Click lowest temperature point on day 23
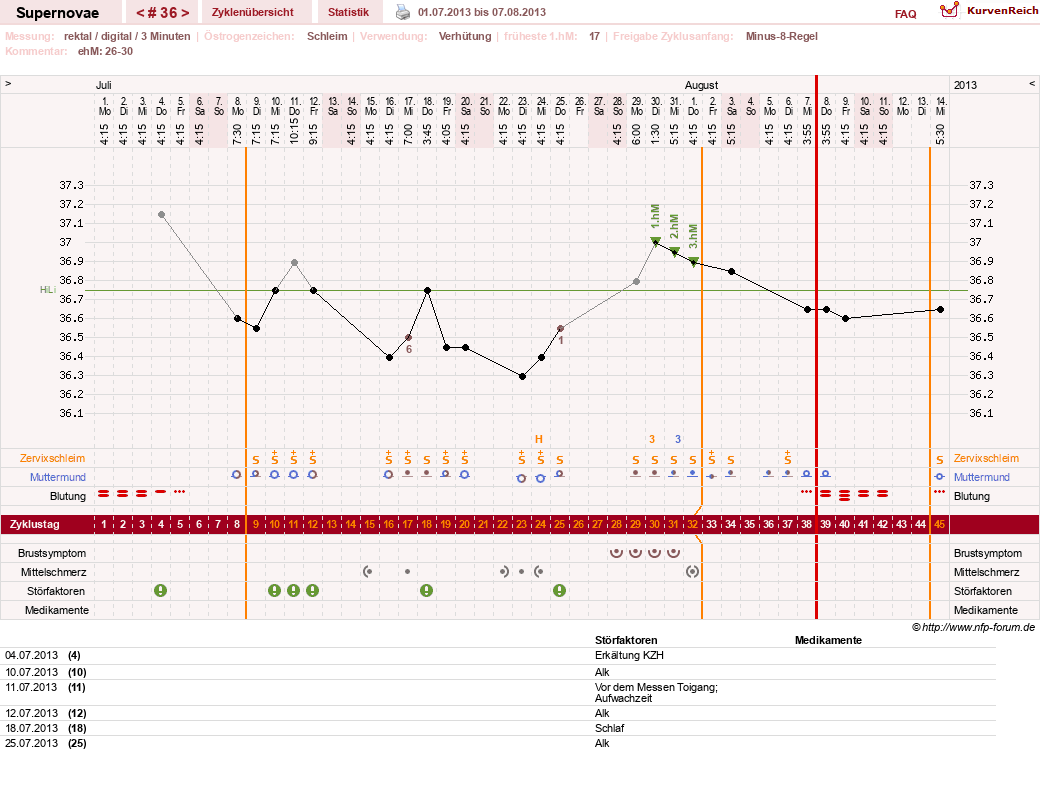The image size is (1040, 793). tap(523, 377)
